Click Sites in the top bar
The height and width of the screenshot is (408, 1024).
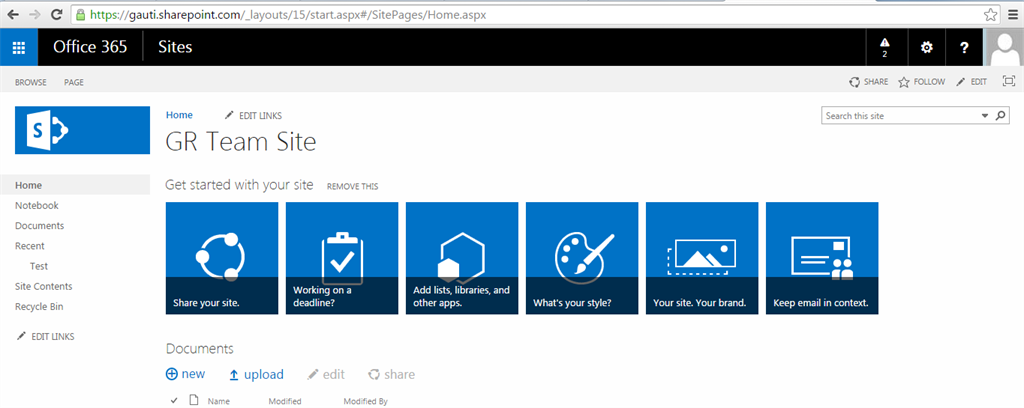(176, 47)
